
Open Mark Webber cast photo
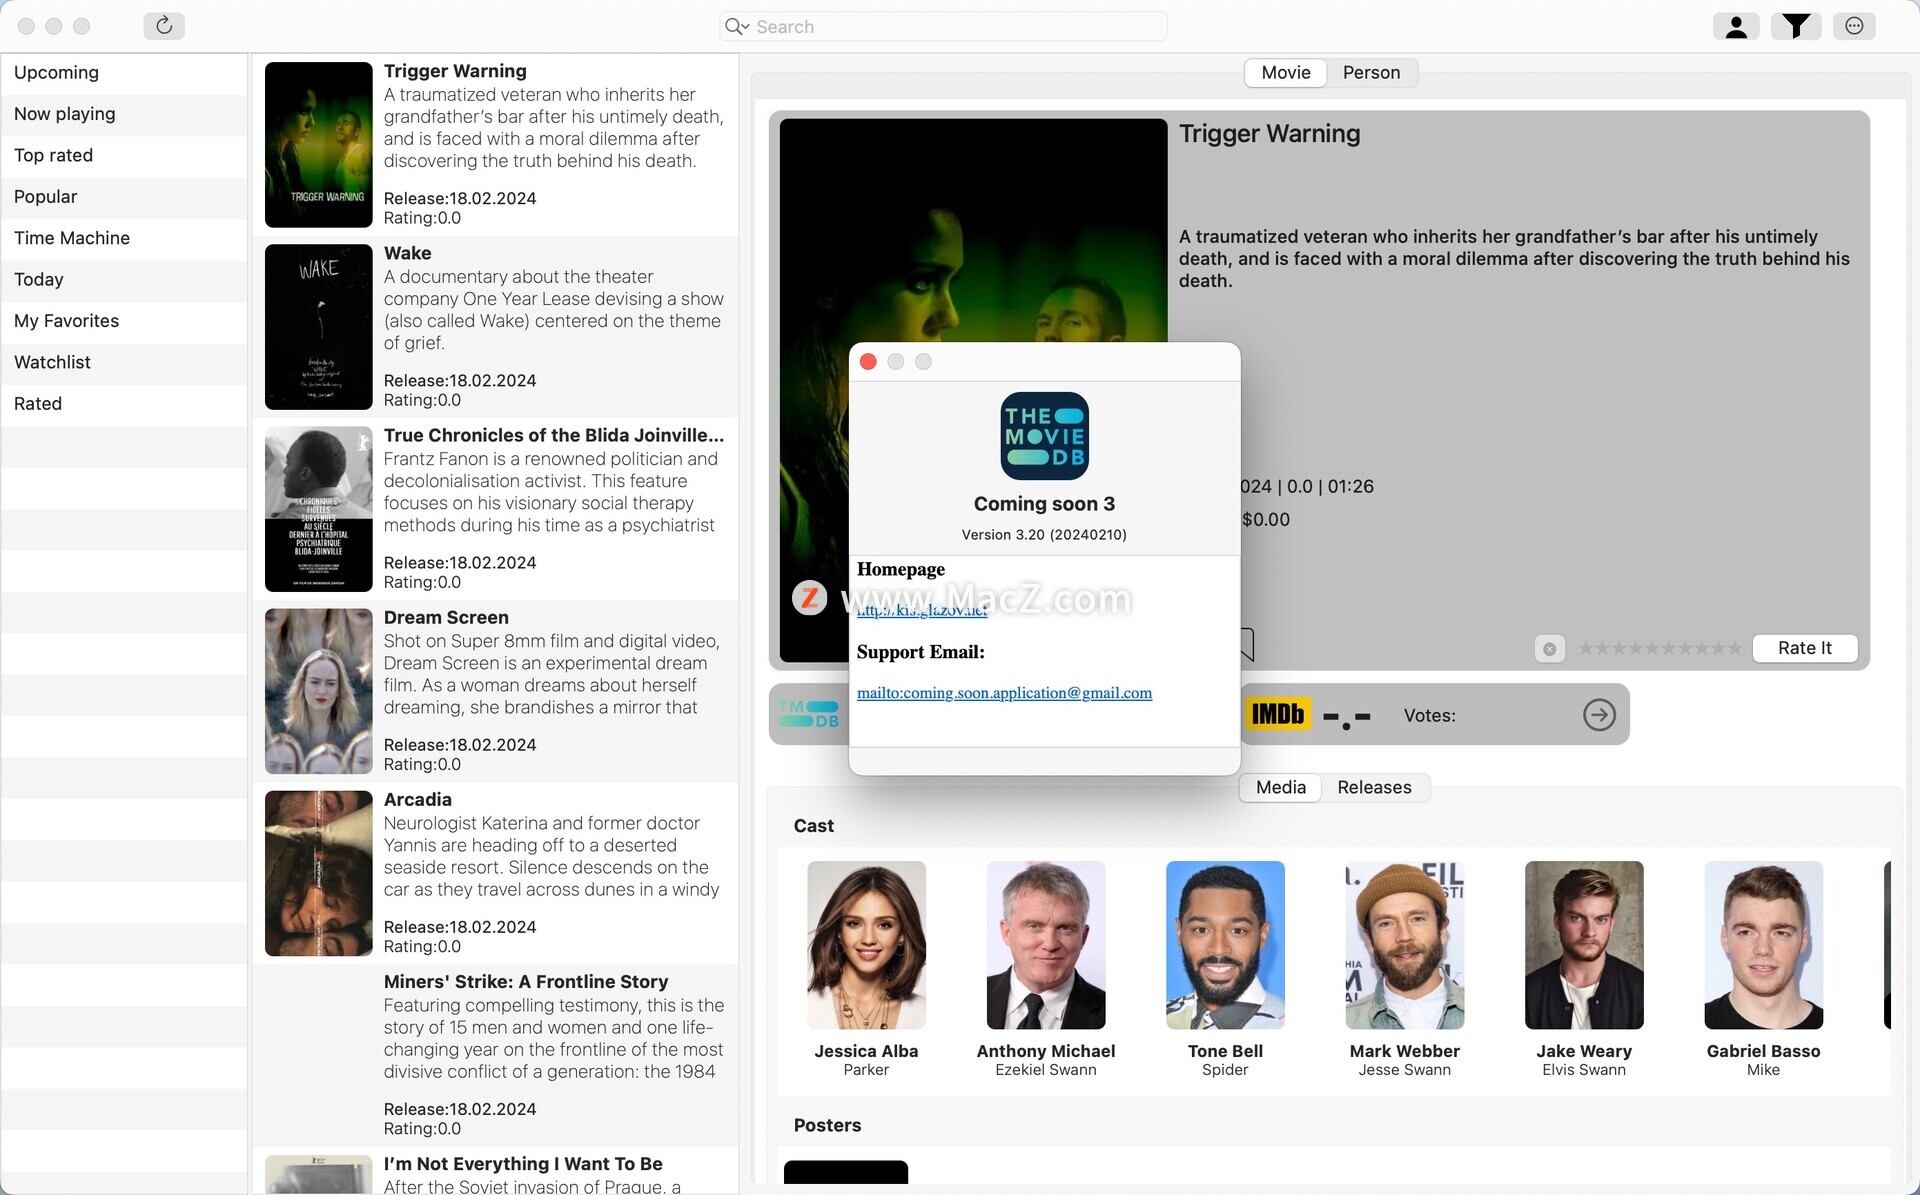1405,945
